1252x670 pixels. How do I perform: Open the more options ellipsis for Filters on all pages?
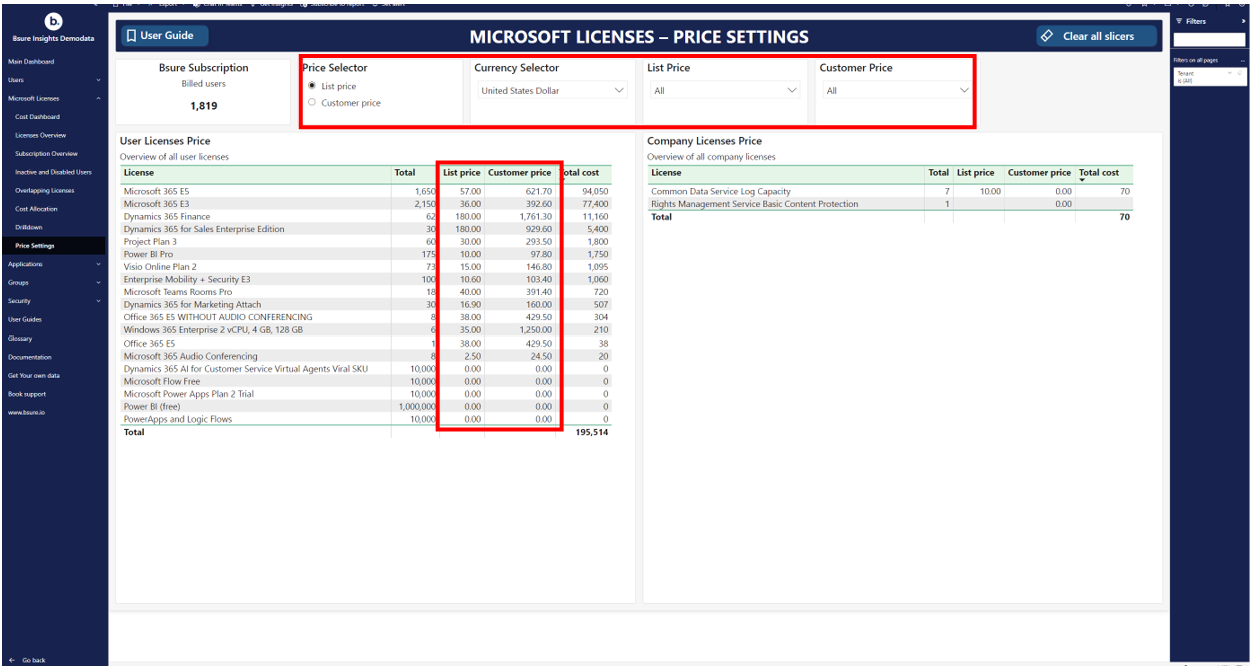tap(1241, 60)
